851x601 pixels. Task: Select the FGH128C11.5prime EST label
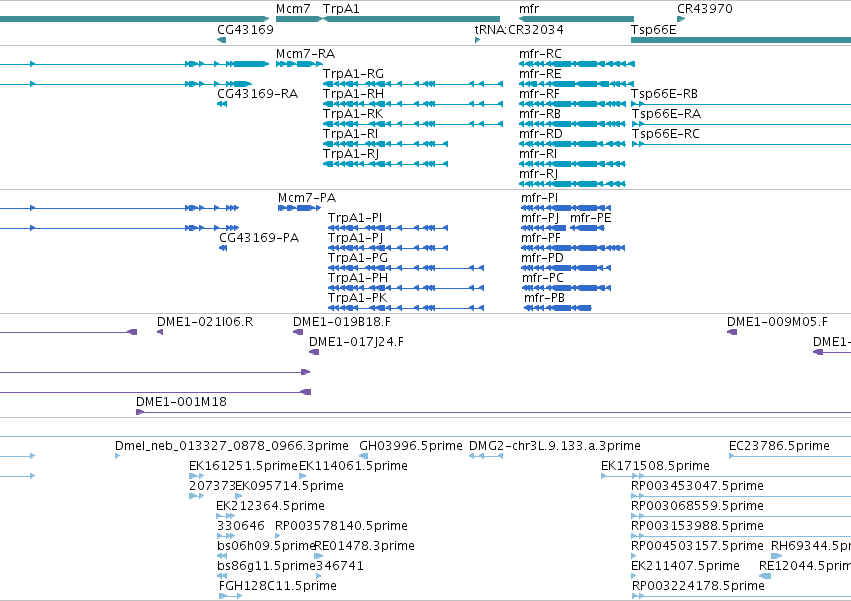click(x=278, y=586)
